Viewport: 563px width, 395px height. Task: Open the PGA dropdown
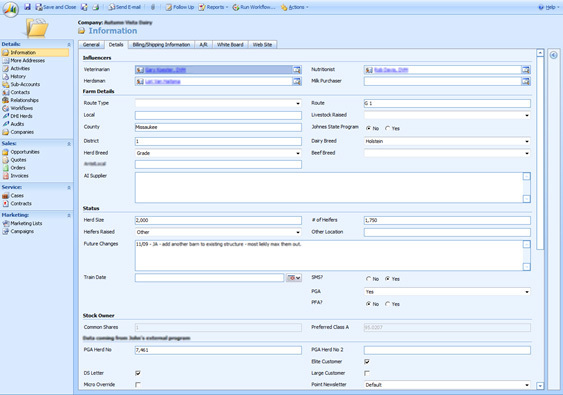[447, 292]
